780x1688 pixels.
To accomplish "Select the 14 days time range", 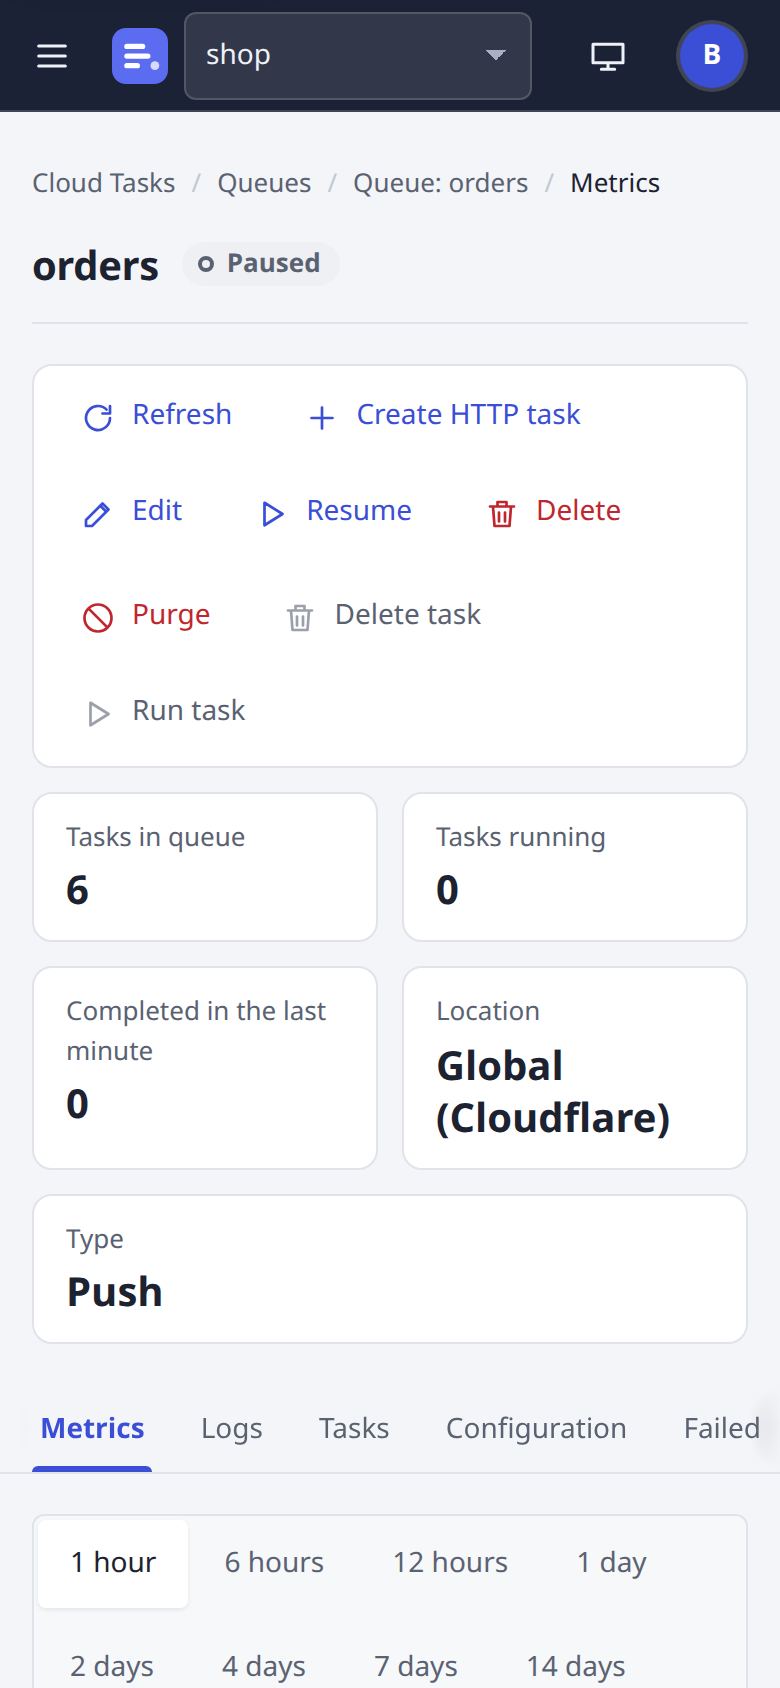I will click(x=576, y=1666).
